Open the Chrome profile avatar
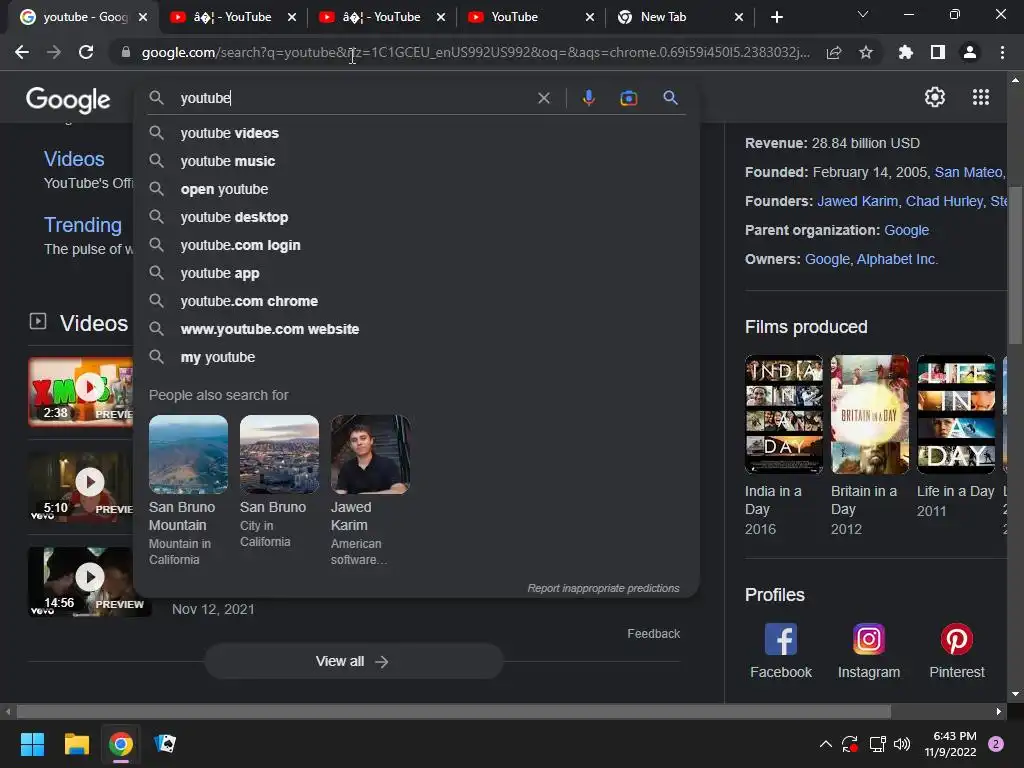The width and height of the screenshot is (1024, 768). click(x=970, y=52)
